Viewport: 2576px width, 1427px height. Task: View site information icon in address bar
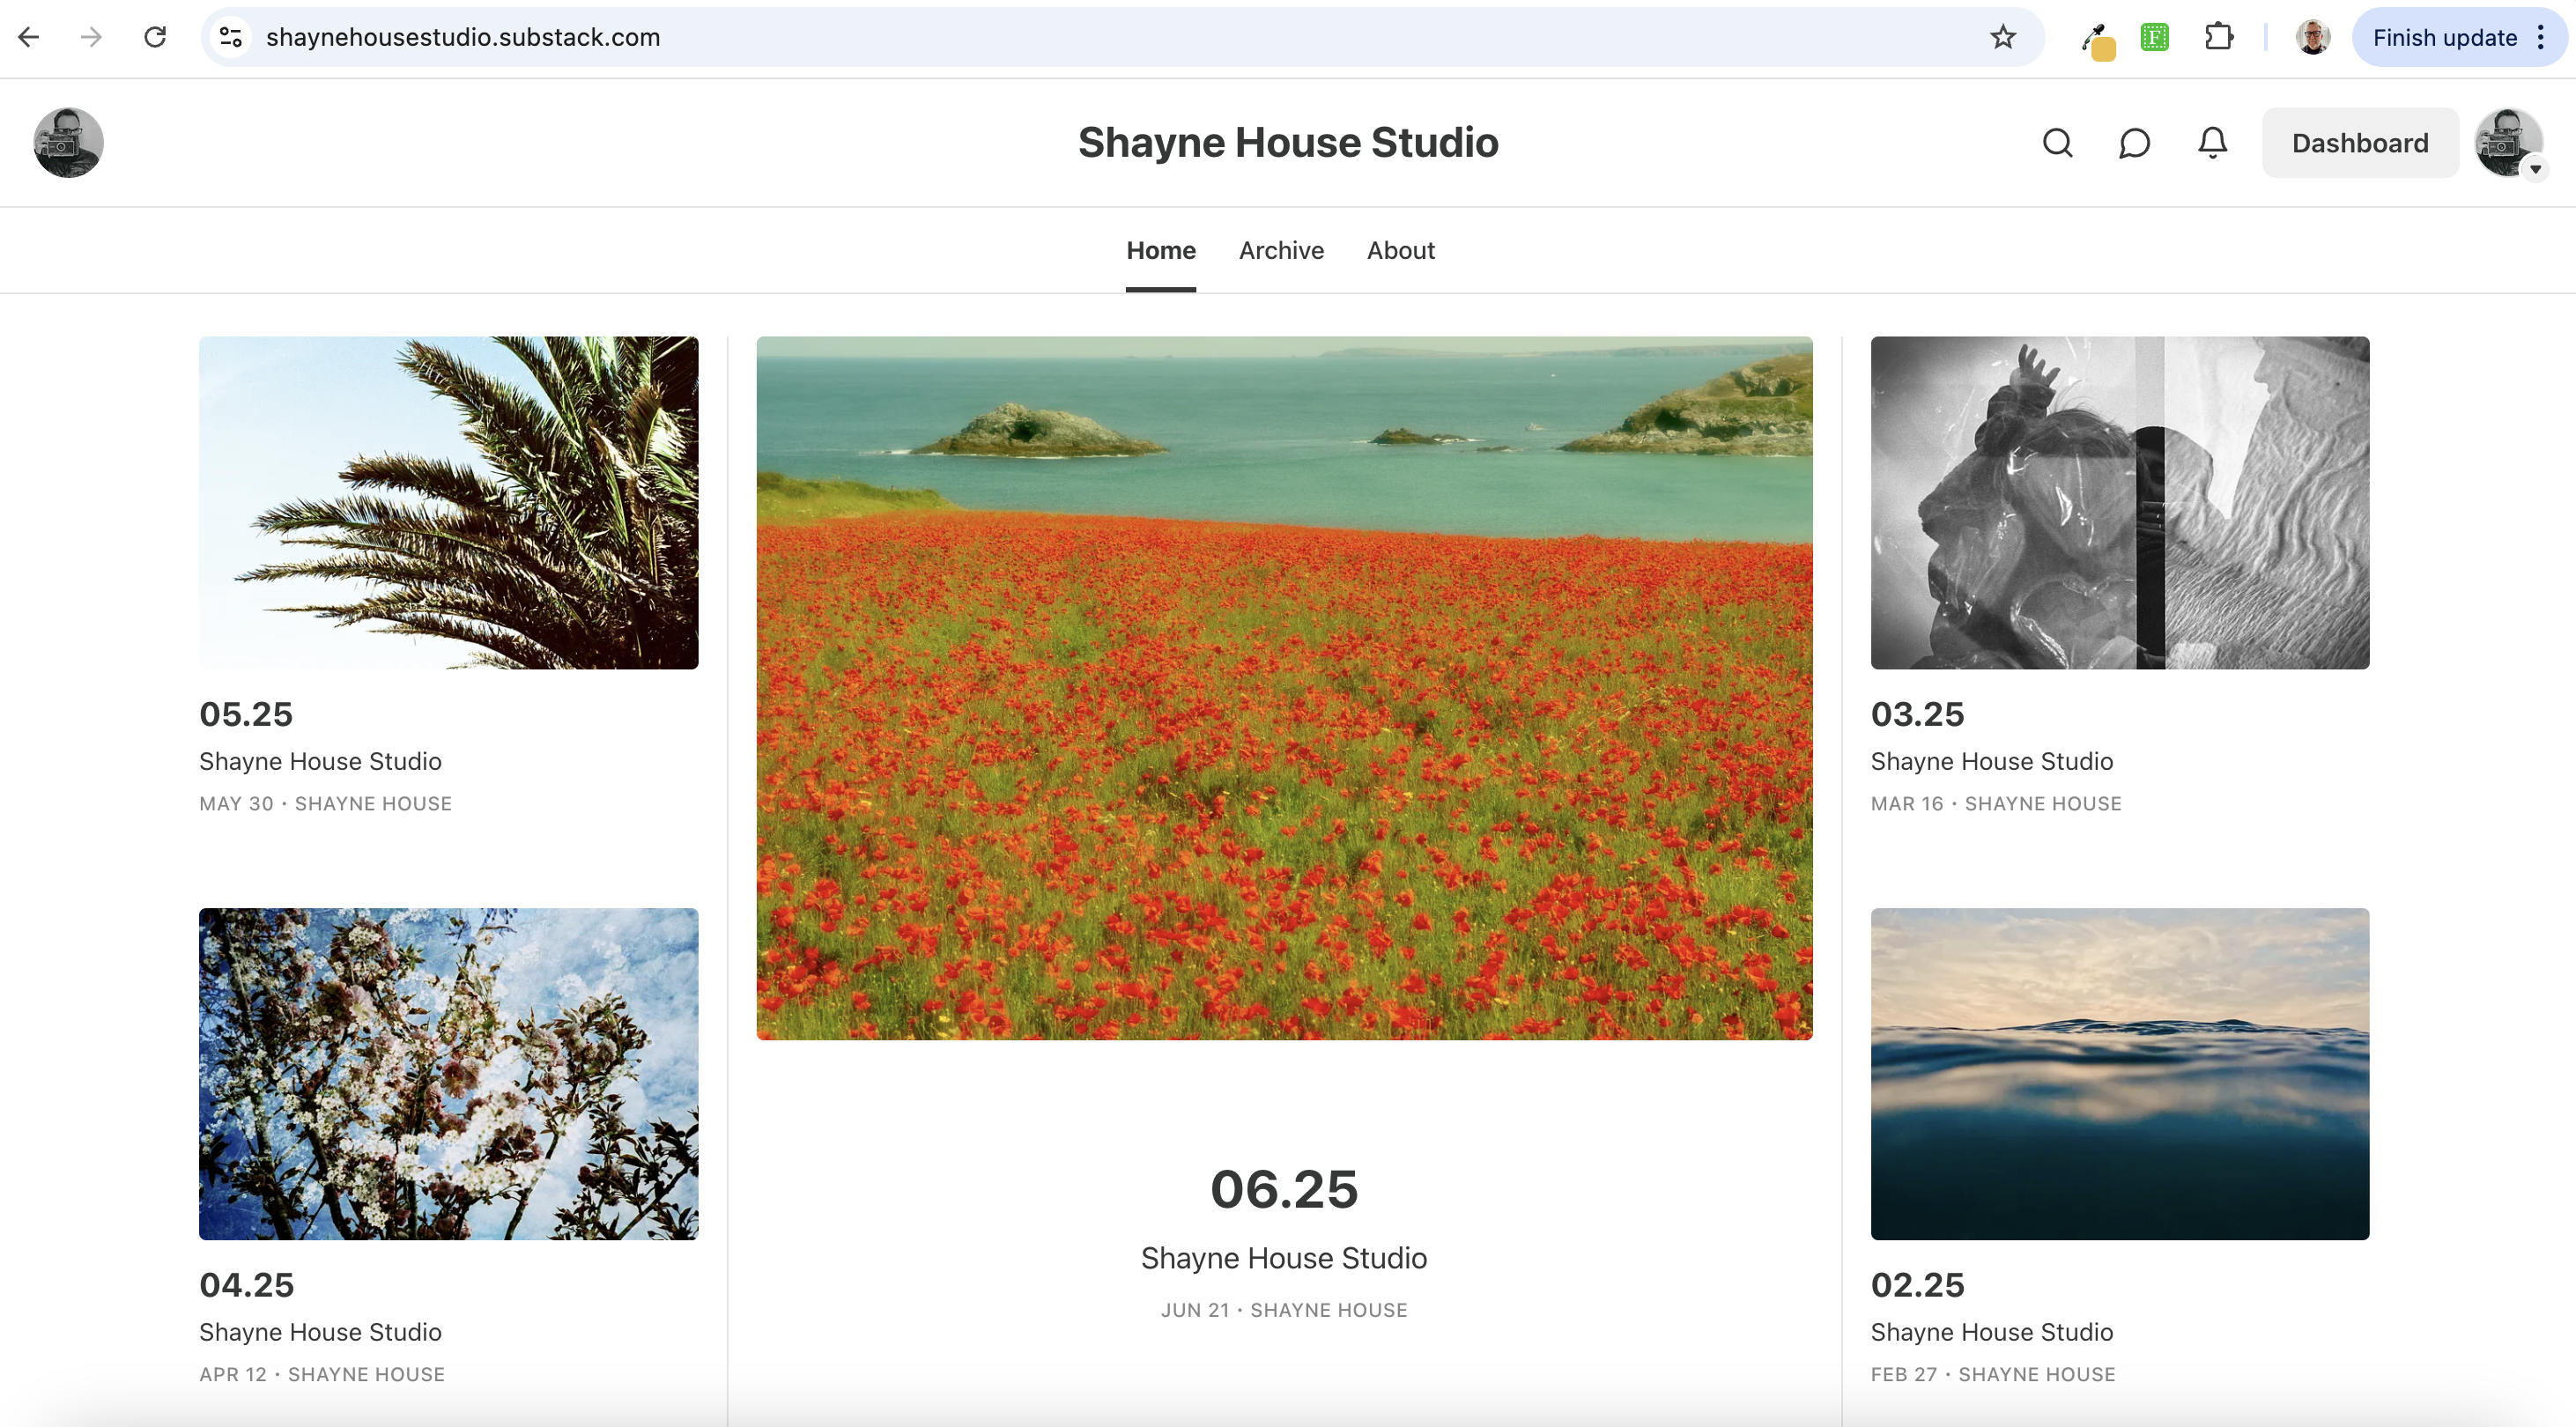(x=231, y=38)
